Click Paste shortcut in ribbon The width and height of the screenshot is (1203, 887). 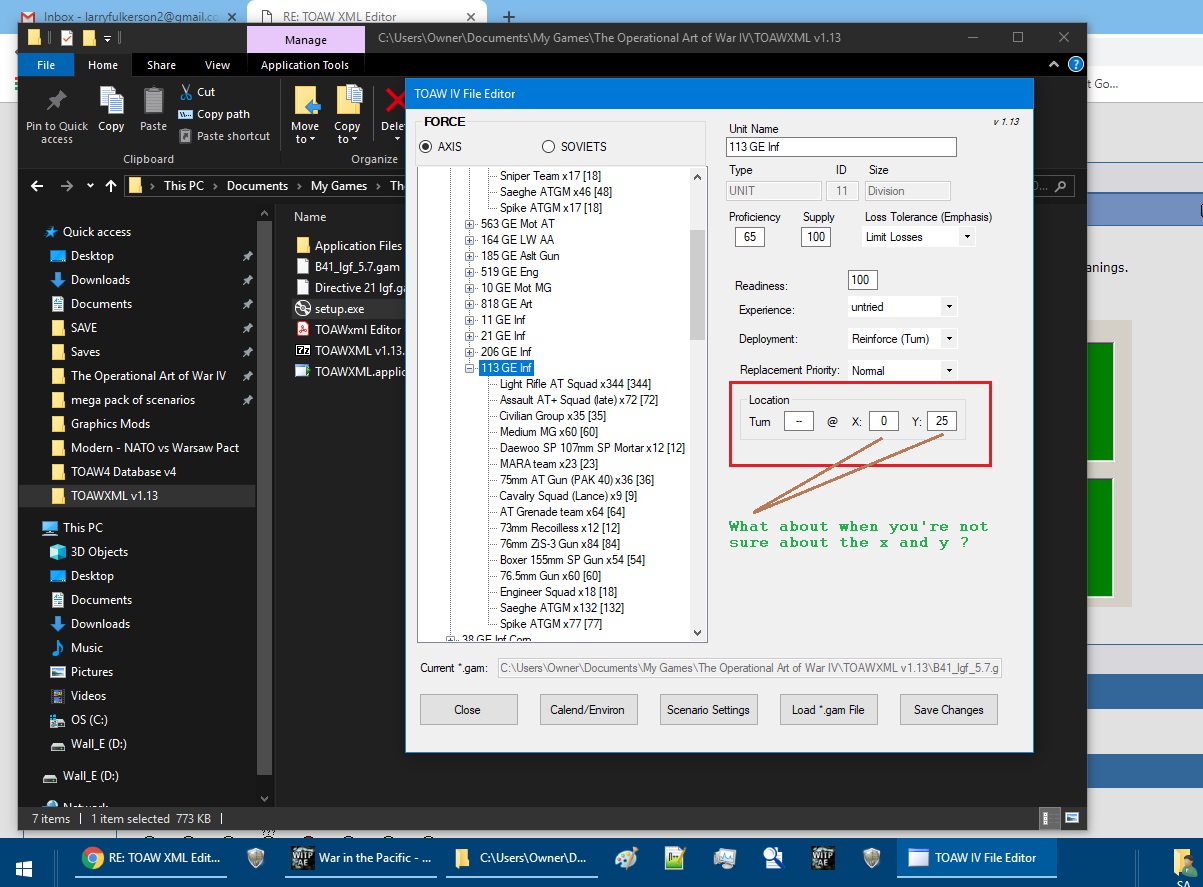click(x=224, y=136)
